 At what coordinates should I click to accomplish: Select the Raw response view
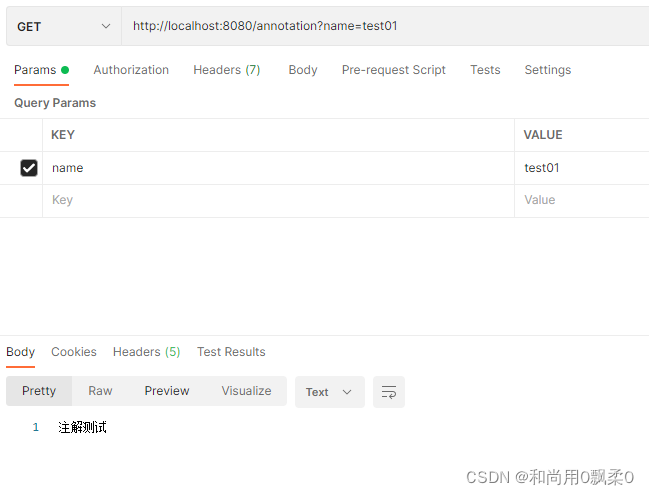pyautogui.click(x=100, y=391)
